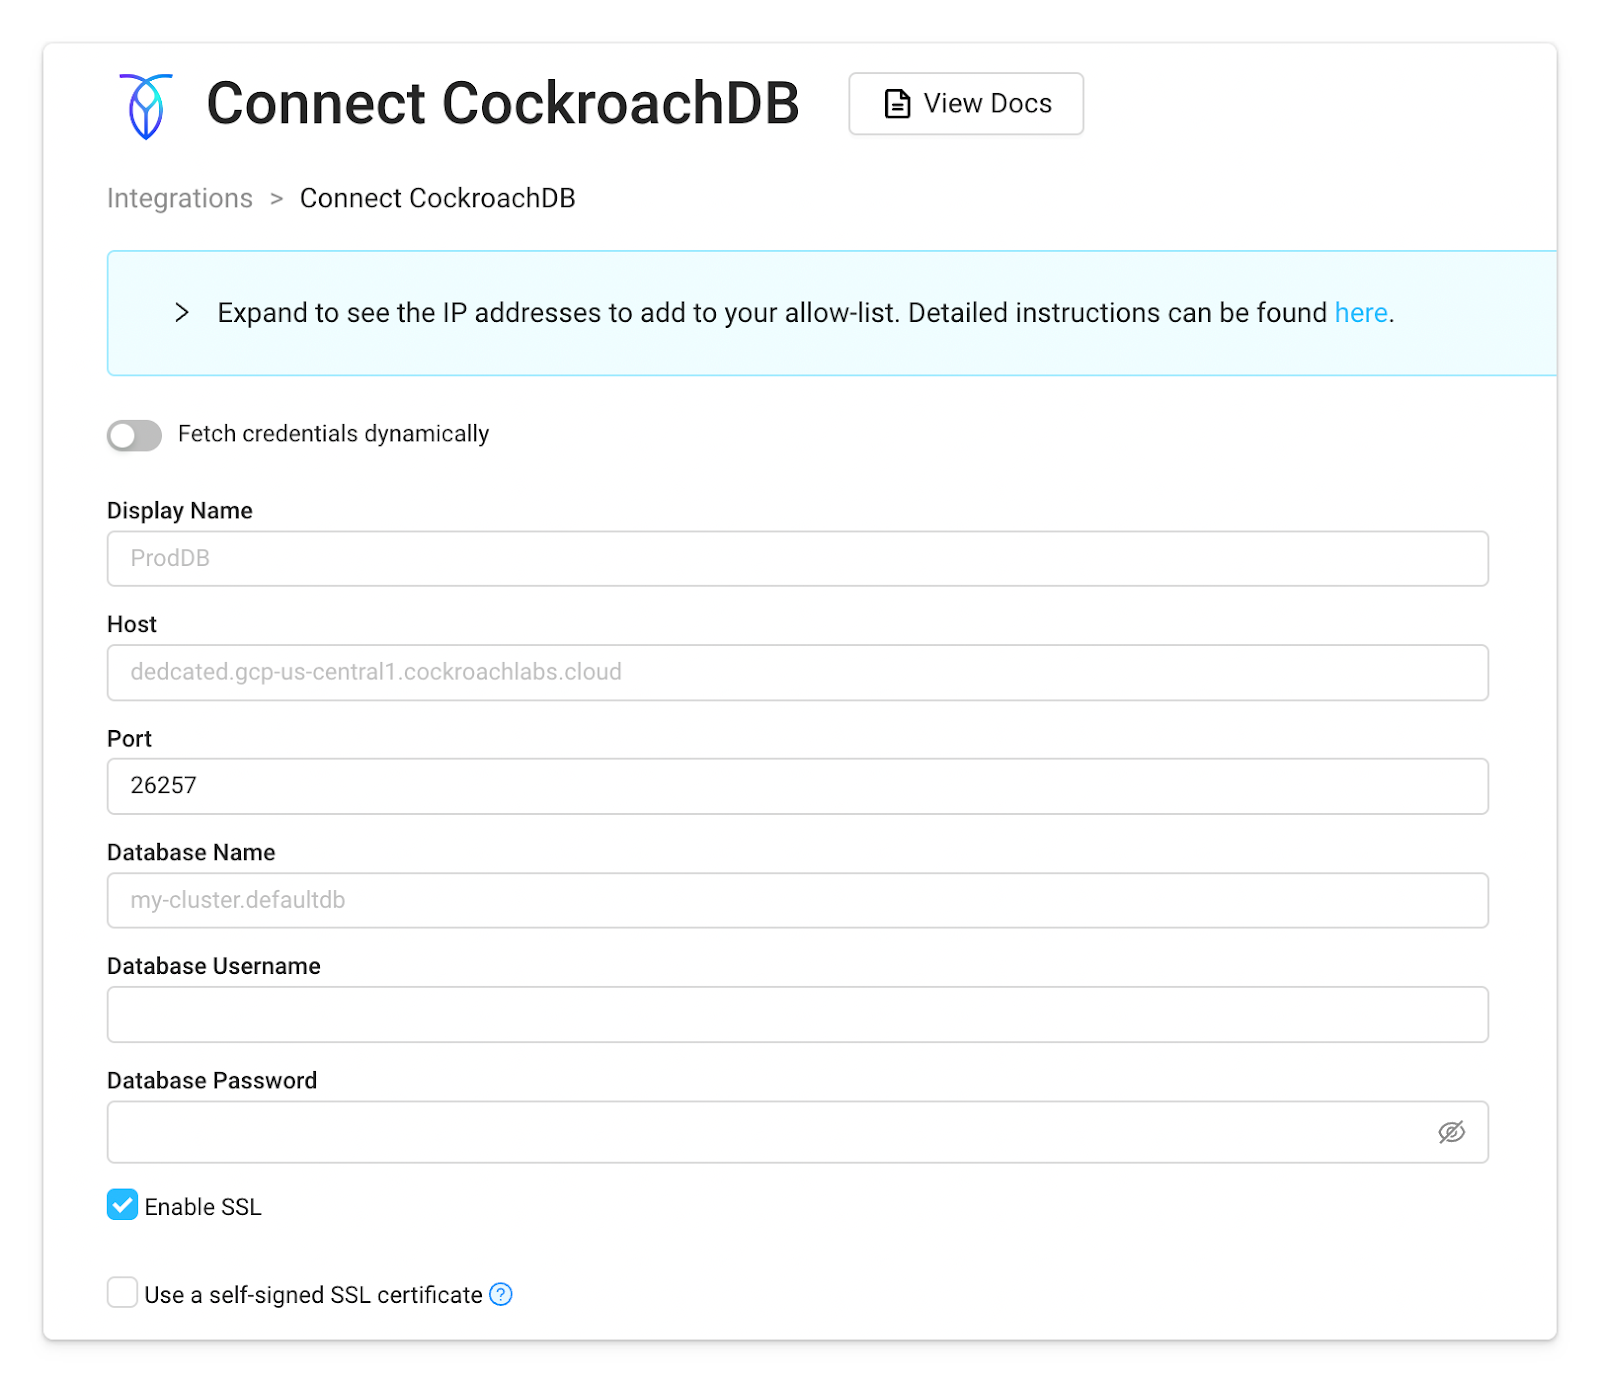Click the eye icon in Database Password field

click(1451, 1132)
